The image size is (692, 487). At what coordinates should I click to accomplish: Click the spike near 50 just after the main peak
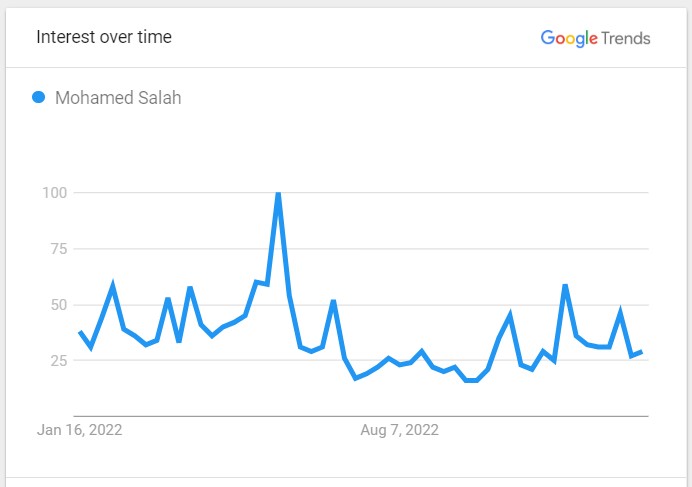click(334, 302)
